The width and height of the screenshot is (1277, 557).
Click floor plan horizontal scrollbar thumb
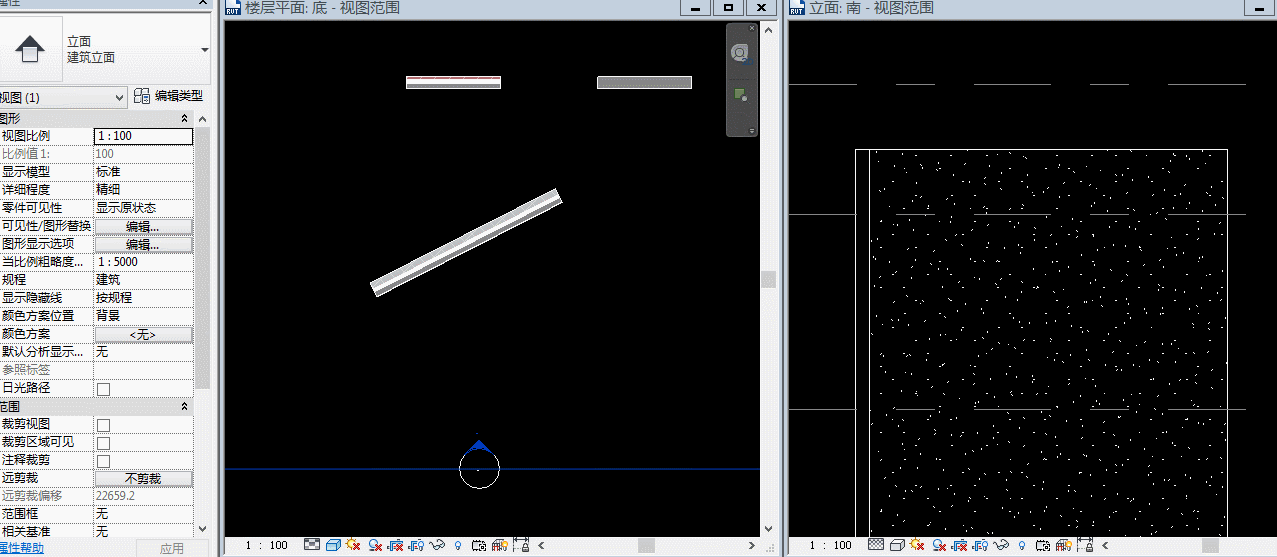(x=647, y=545)
